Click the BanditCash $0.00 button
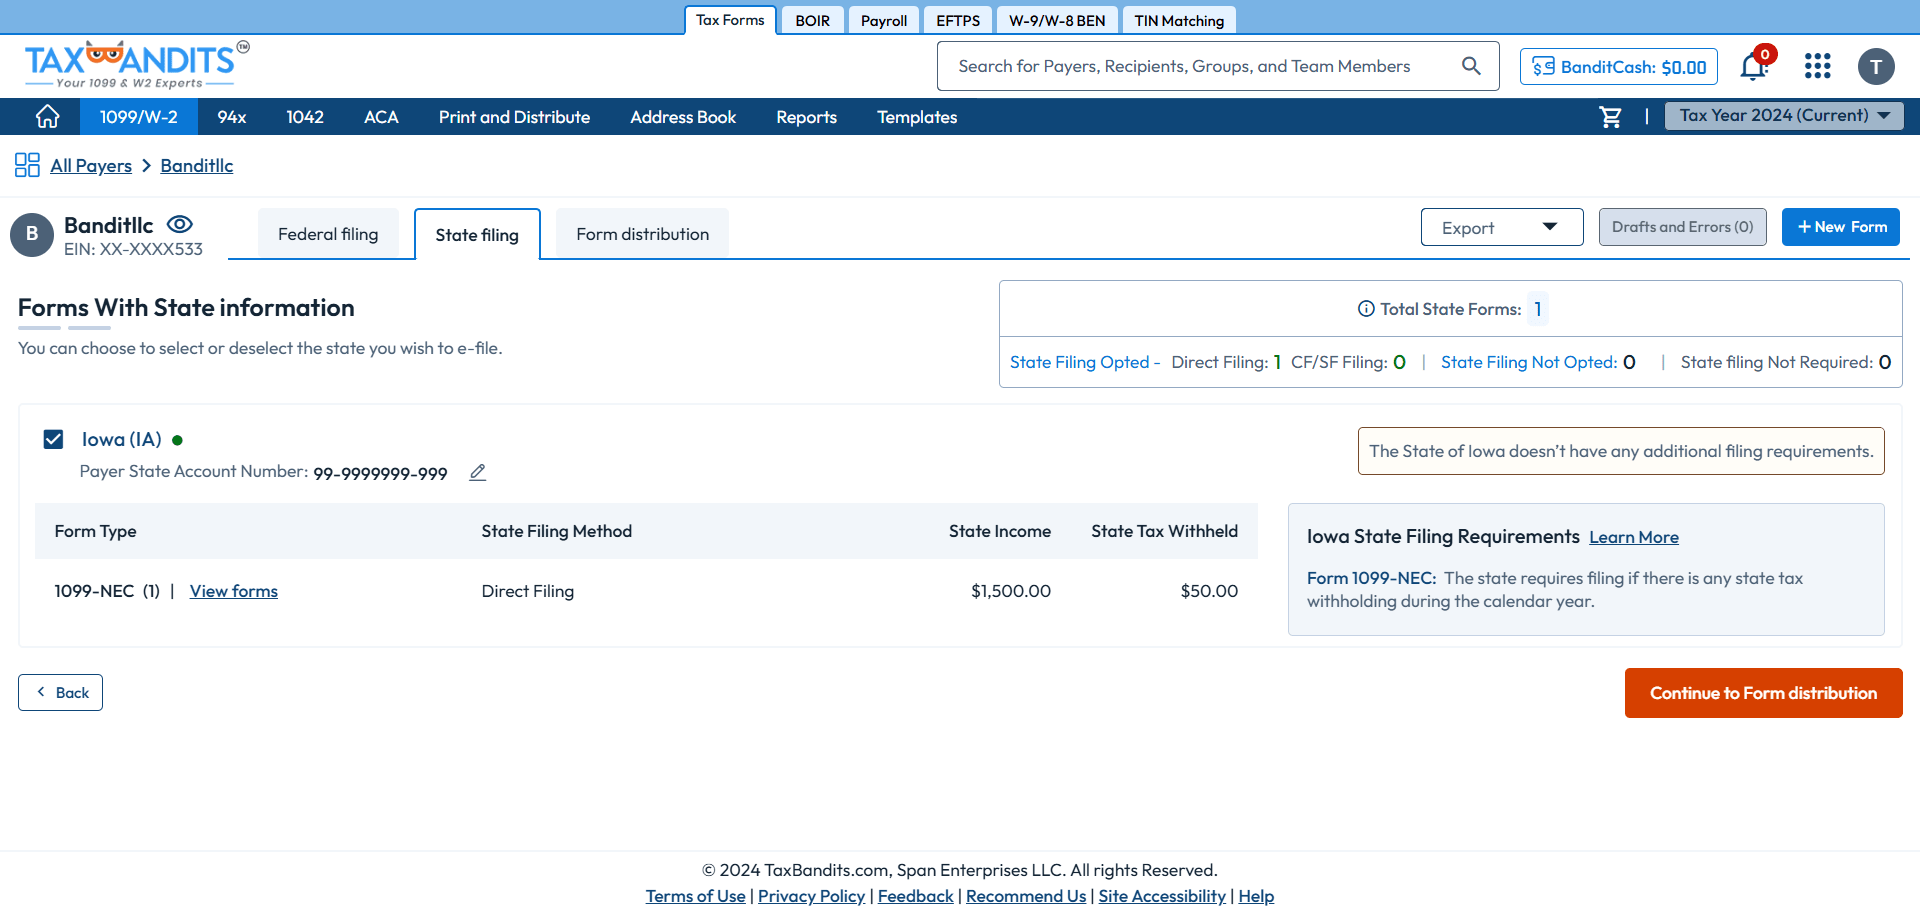The image size is (1920, 919). click(x=1619, y=67)
